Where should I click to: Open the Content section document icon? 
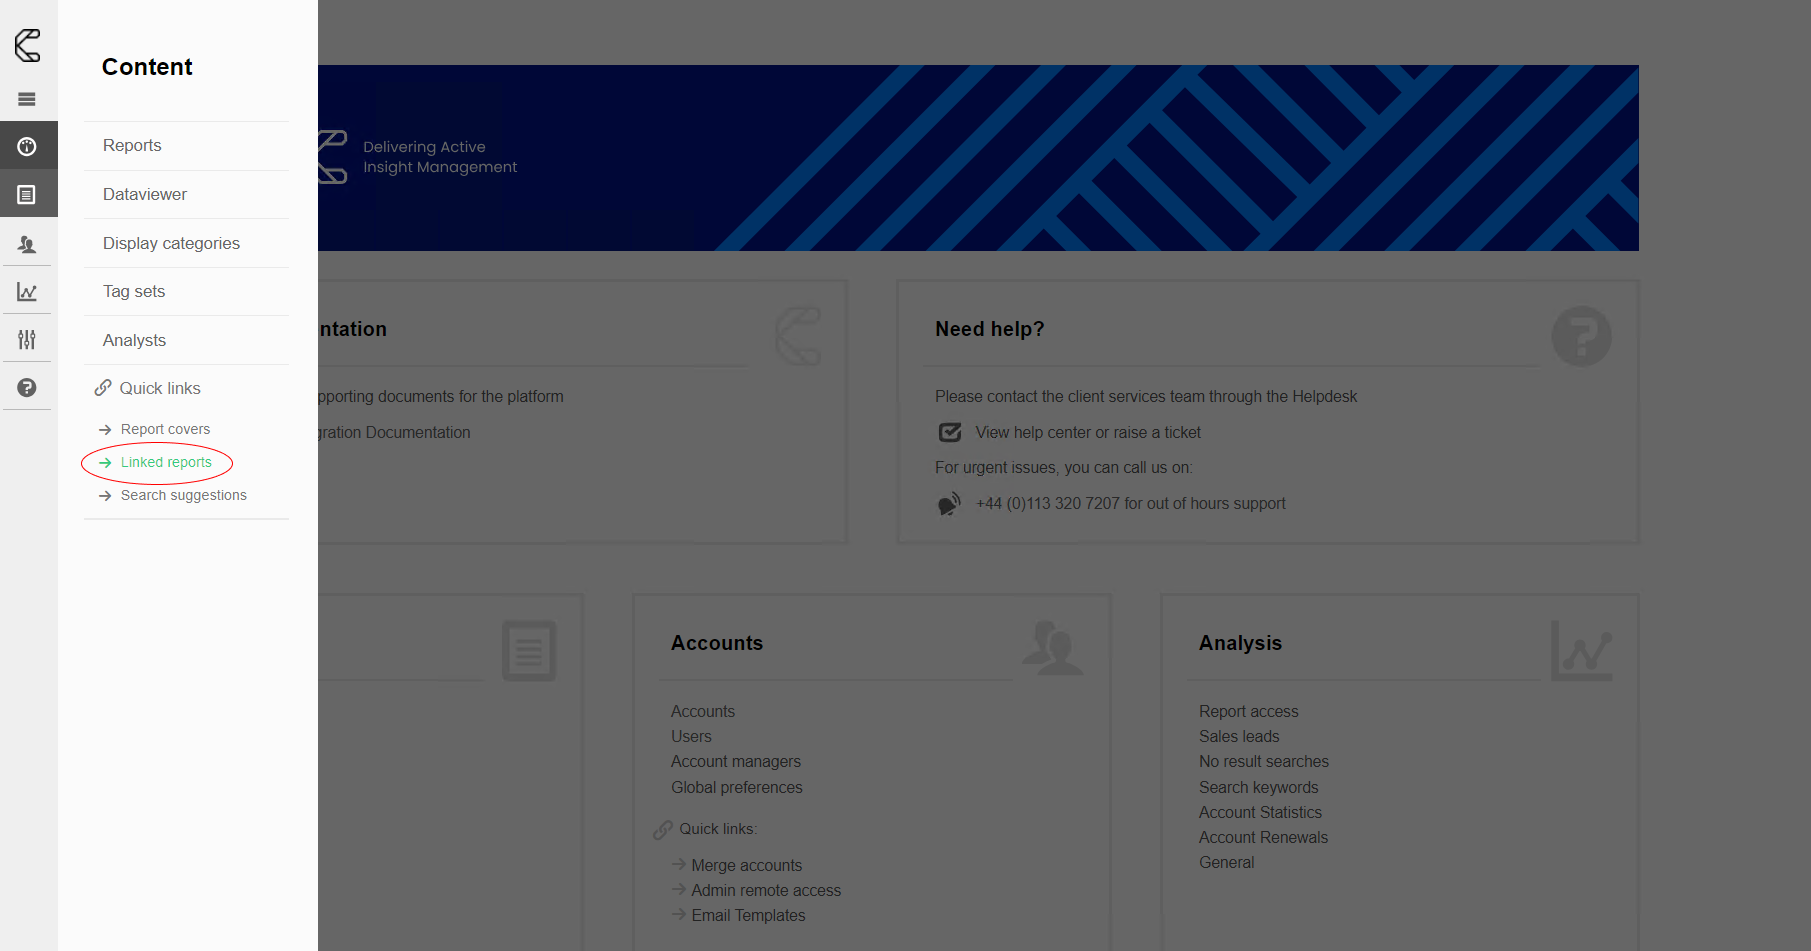27,193
